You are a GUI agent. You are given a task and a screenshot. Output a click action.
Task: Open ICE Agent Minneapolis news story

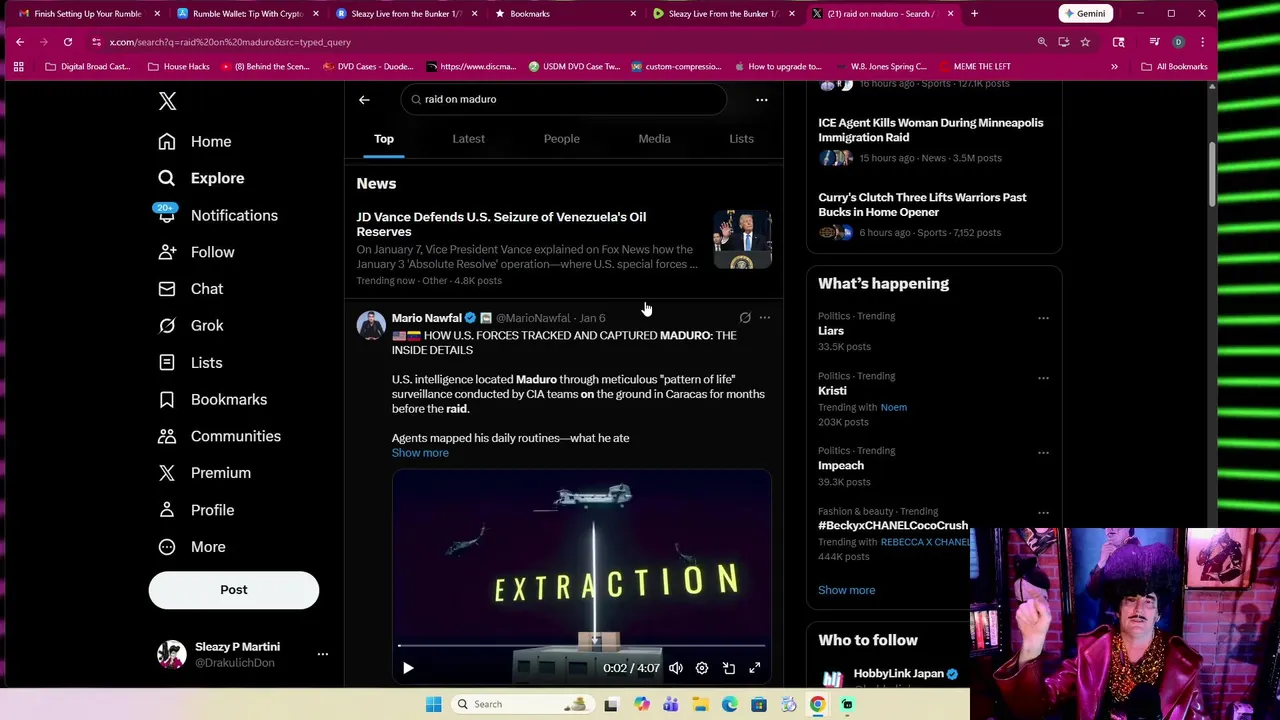[x=930, y=130]
